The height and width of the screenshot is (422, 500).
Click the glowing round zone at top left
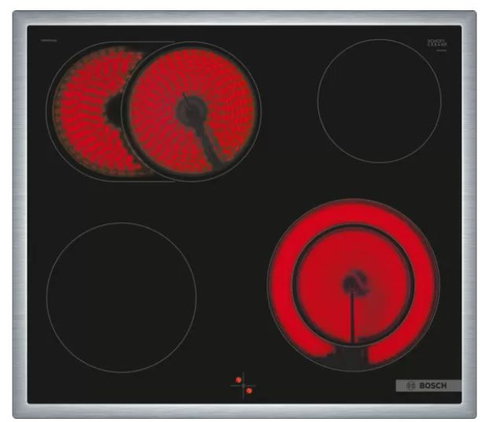coord(192,112)
